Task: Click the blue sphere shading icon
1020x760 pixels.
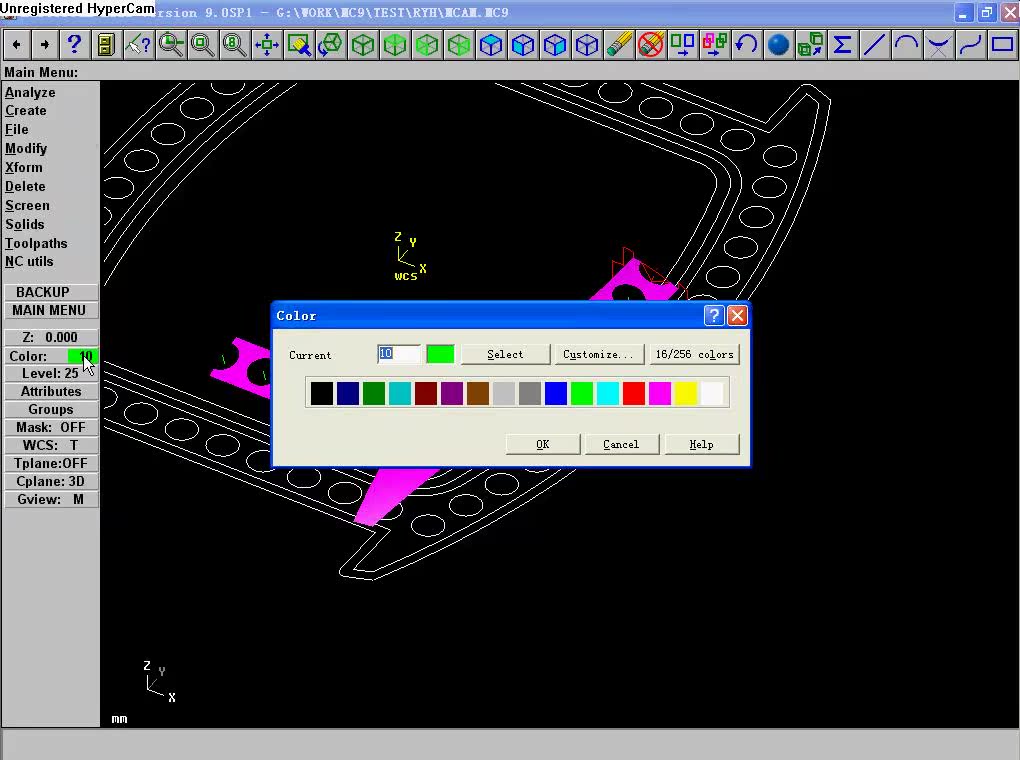Action: pos(779,45)
